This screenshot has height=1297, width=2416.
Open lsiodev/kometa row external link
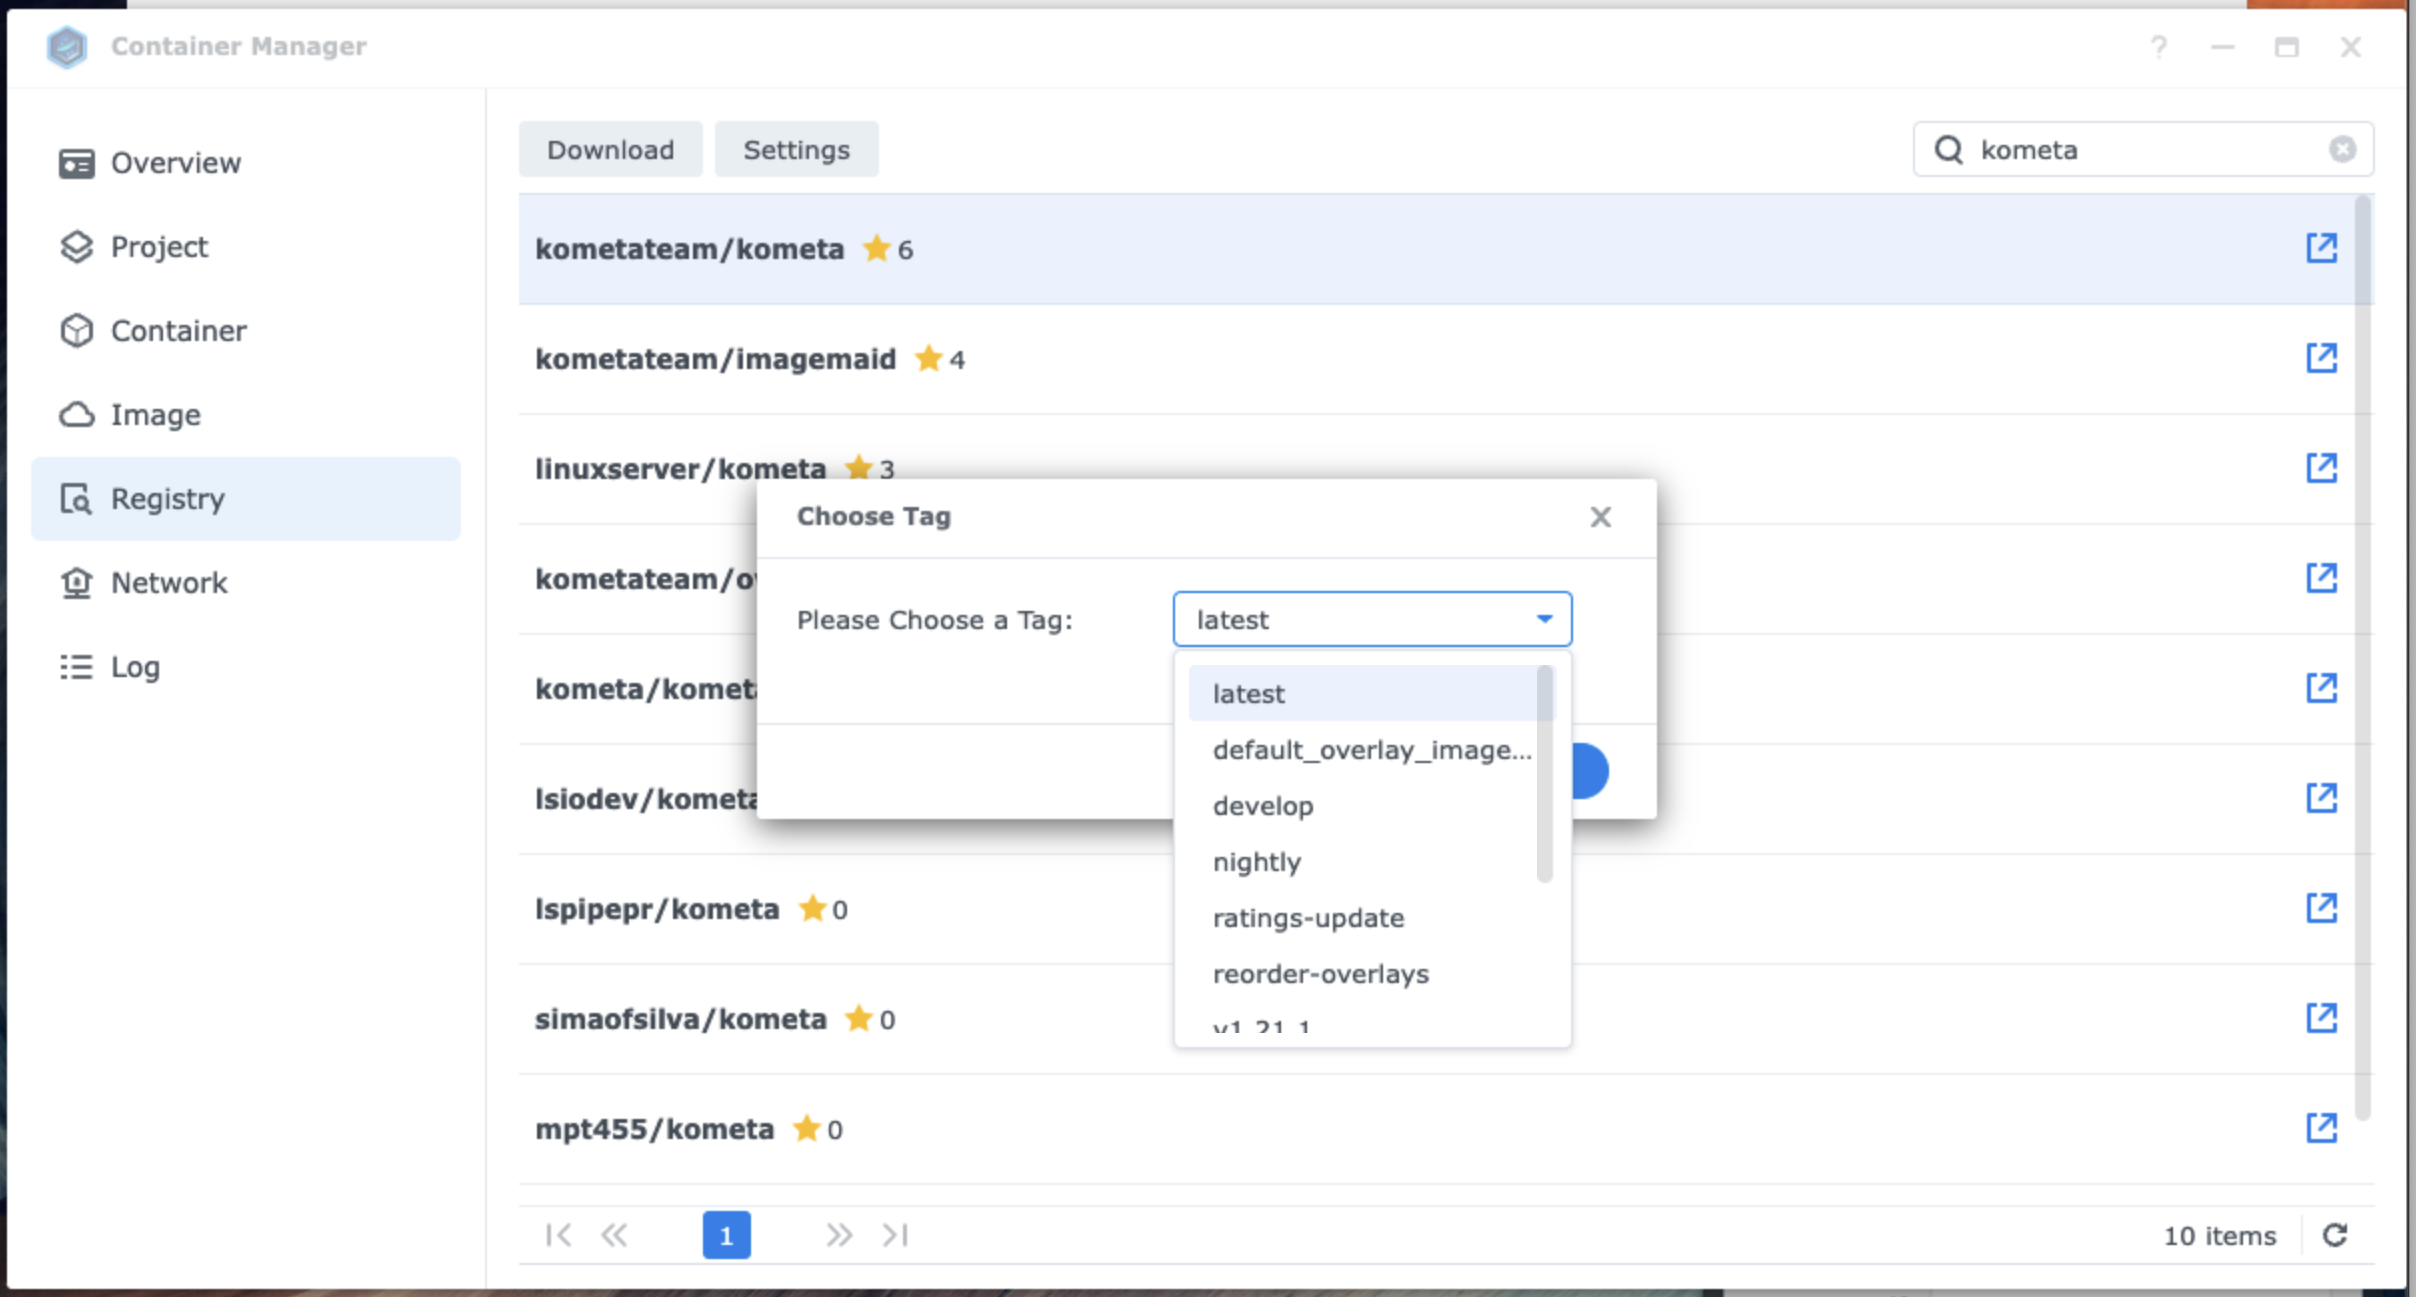(2321, 798)
